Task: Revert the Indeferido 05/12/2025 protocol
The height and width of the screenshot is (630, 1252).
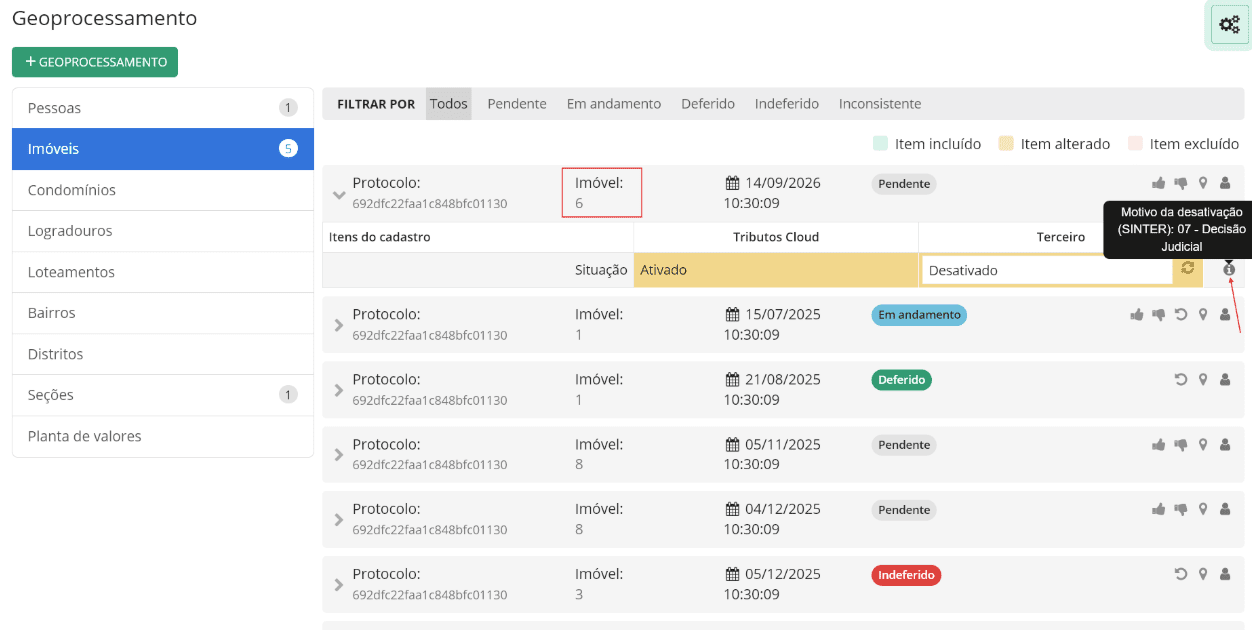Action: pyautogui.click(x=1181, y=574)
